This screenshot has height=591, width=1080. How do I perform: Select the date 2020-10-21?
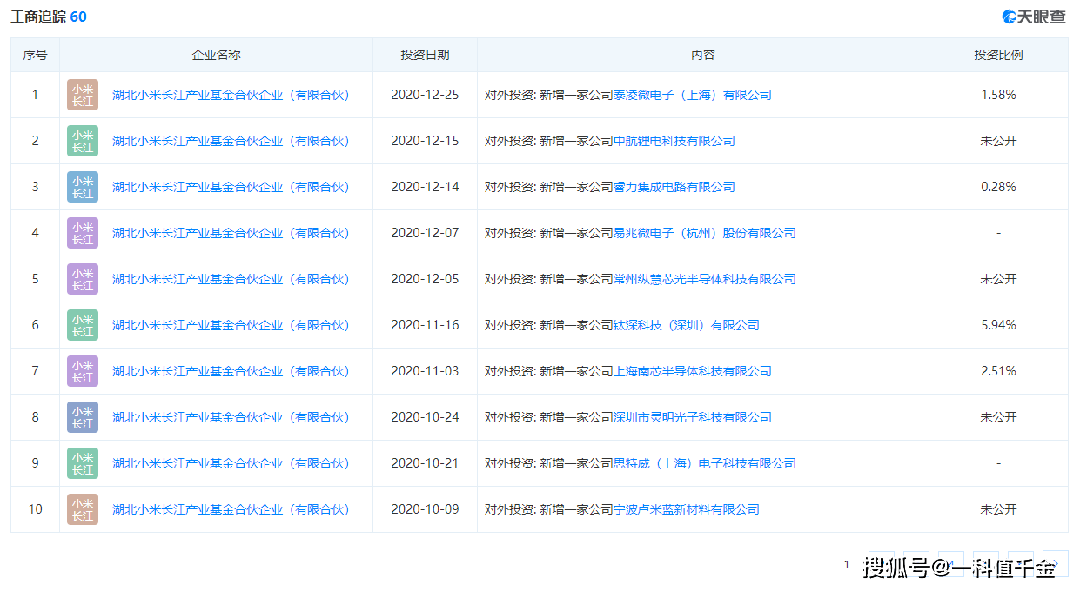(x=425, y=463)
